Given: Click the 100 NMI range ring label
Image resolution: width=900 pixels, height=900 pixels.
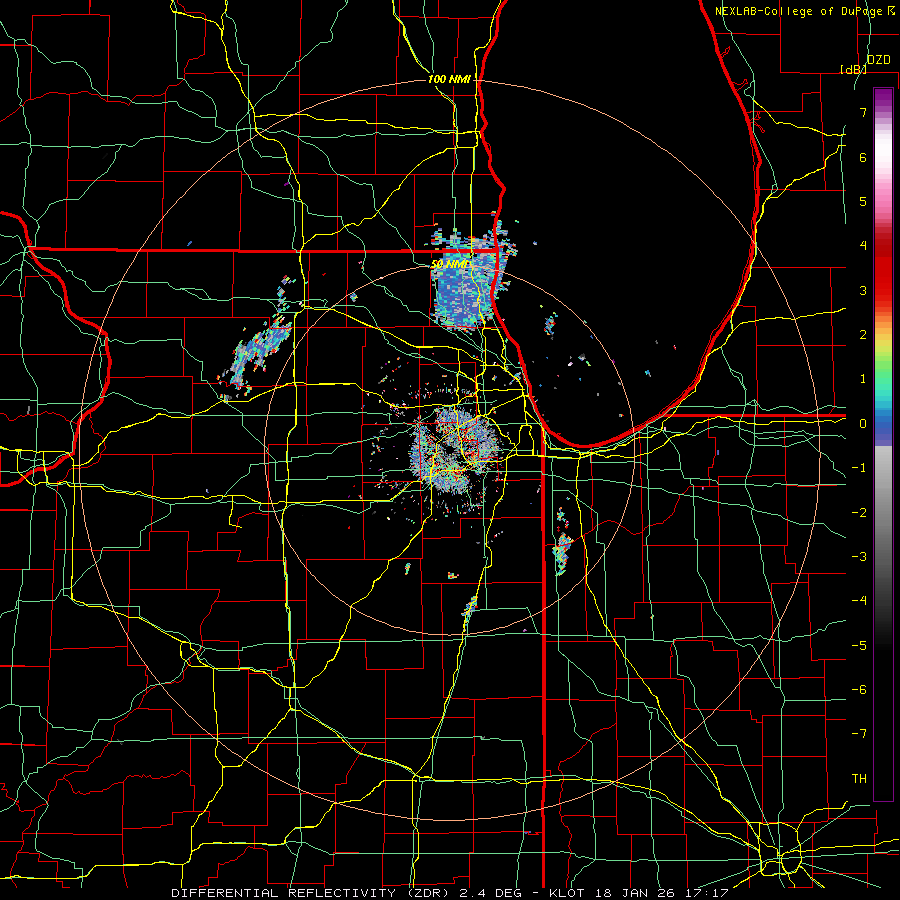Looking at the screenshot, I should pyautogui.click(x=449, y=79).
